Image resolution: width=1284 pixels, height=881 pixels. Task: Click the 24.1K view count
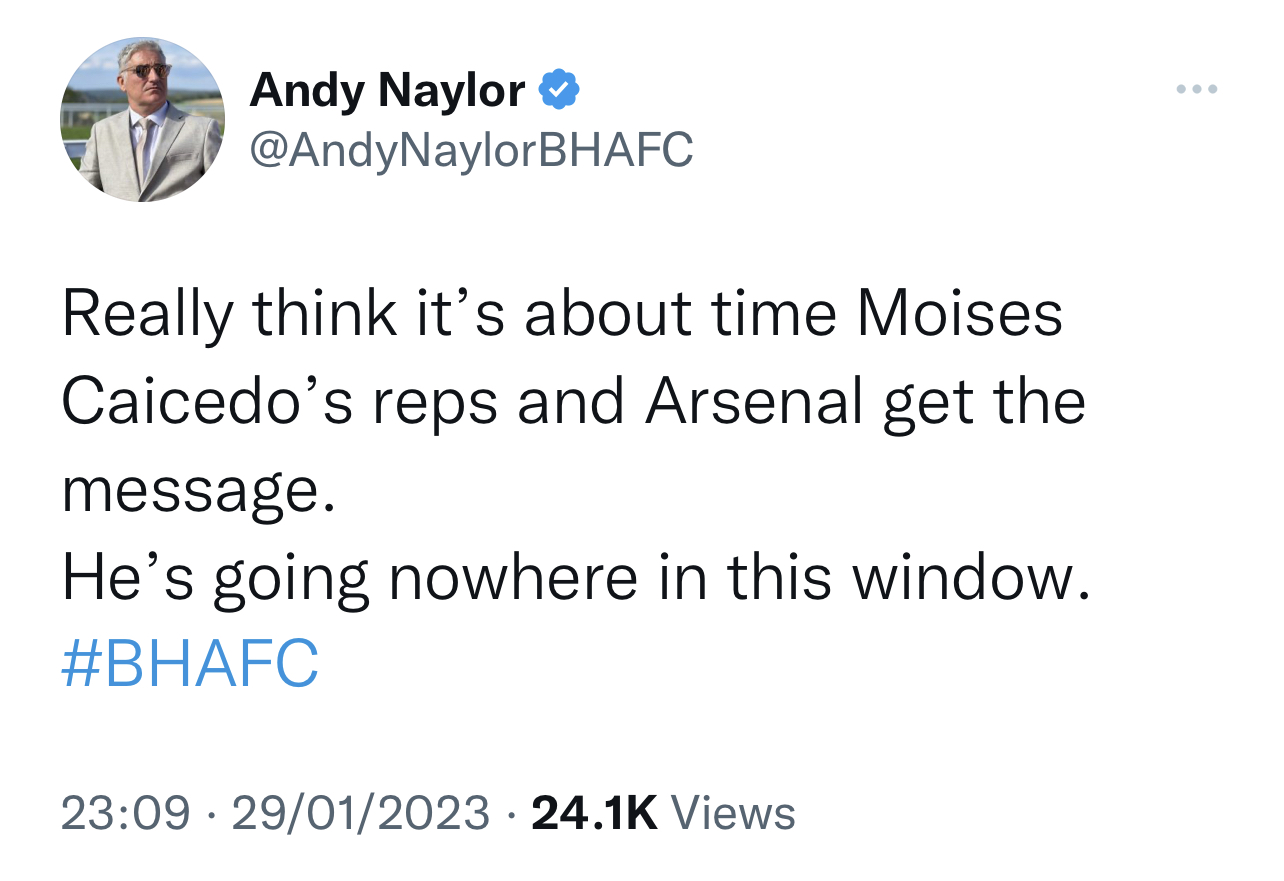point(594,812)
